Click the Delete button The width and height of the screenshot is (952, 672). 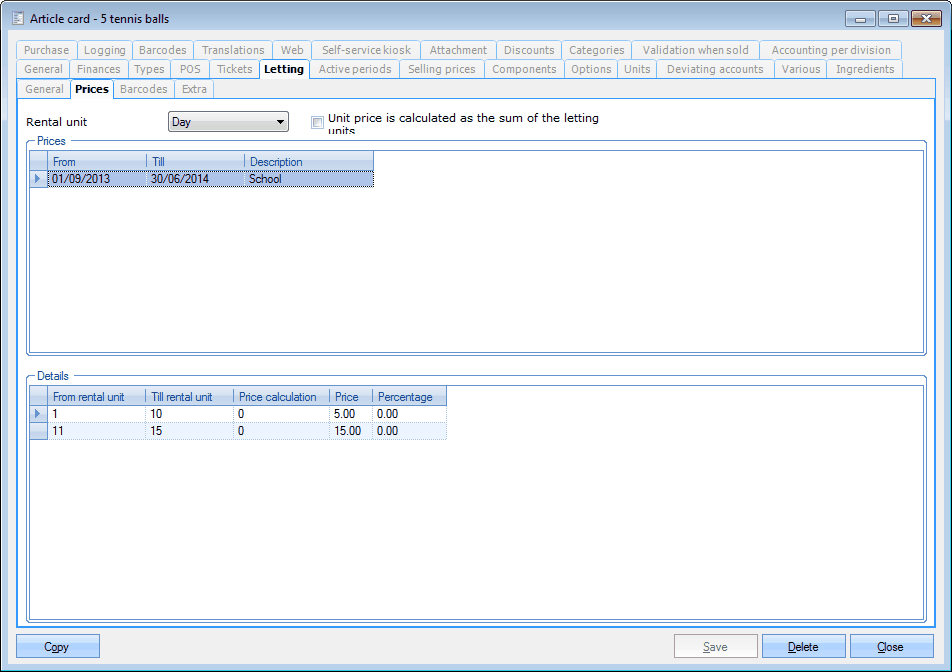point(803,647)
